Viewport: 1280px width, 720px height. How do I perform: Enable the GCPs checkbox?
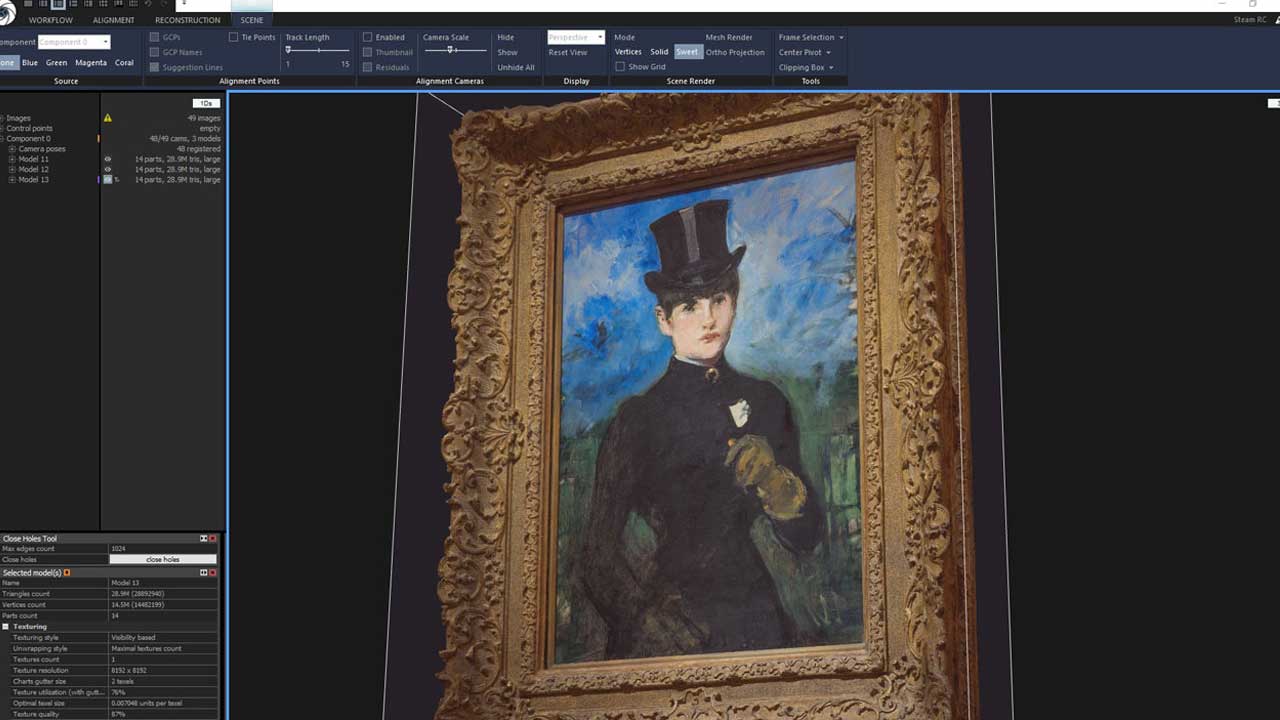pyautogui.click(x=155, y=37)
